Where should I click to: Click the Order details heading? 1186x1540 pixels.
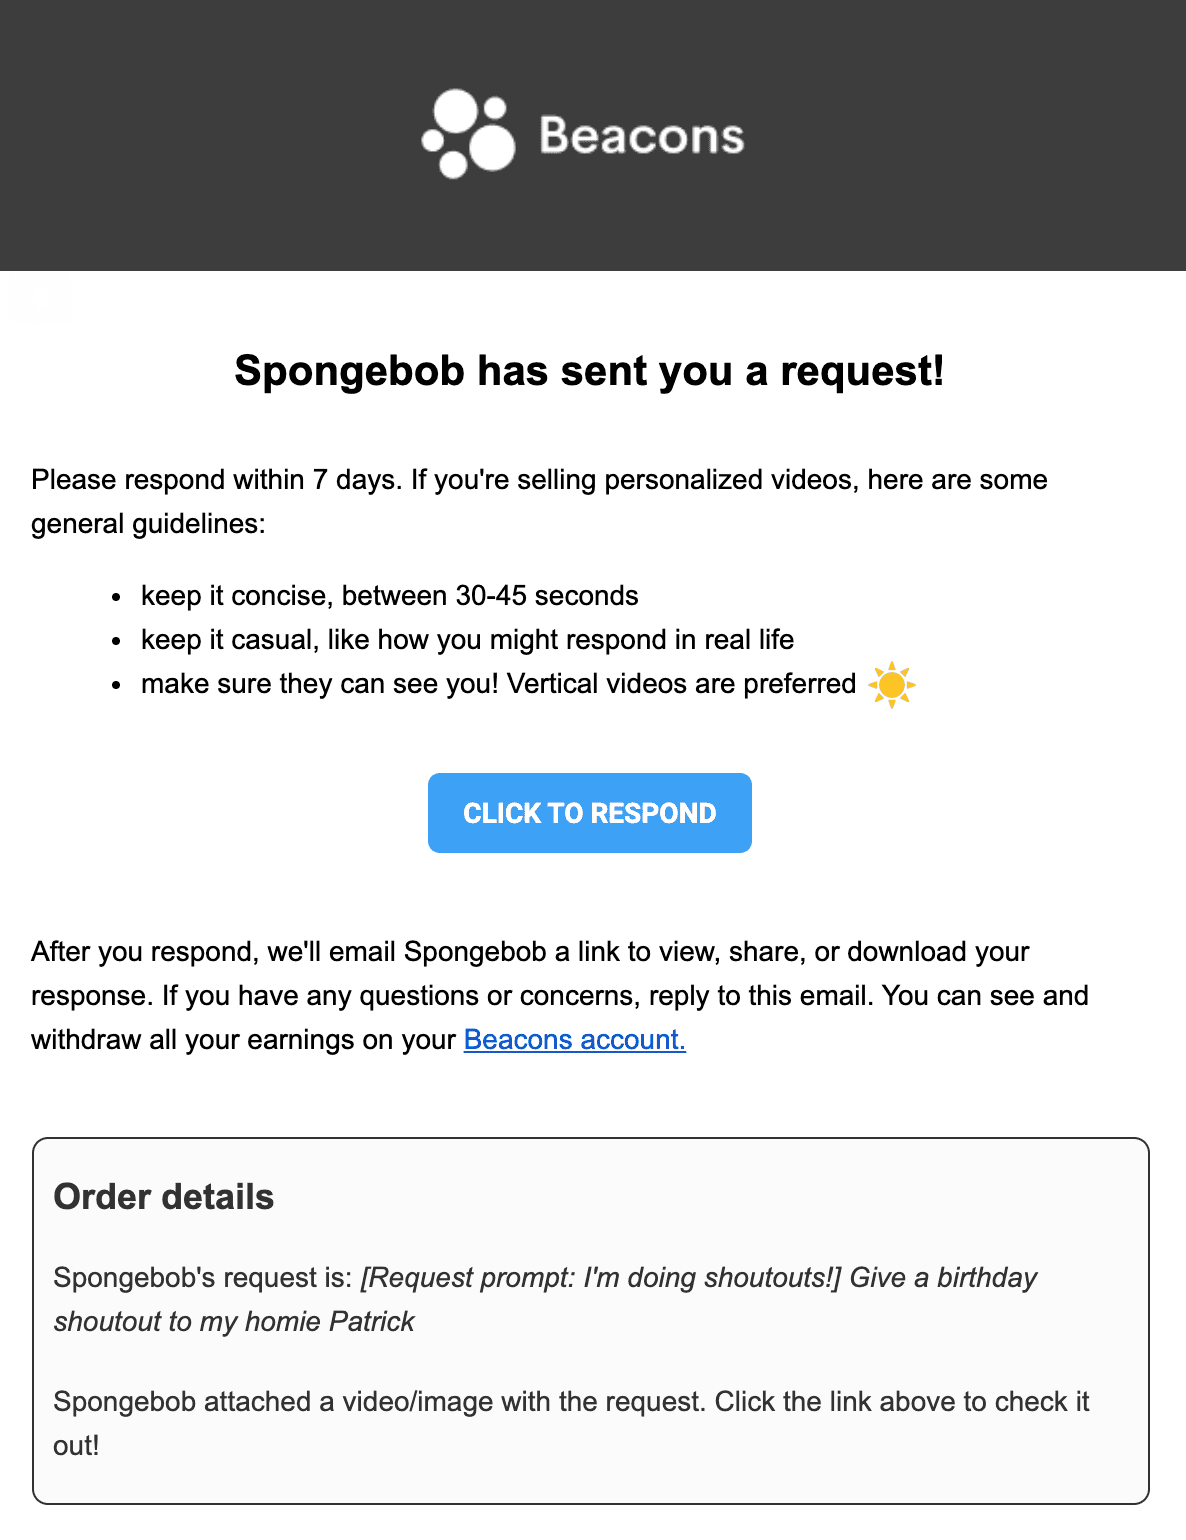tap(163, 1197)
